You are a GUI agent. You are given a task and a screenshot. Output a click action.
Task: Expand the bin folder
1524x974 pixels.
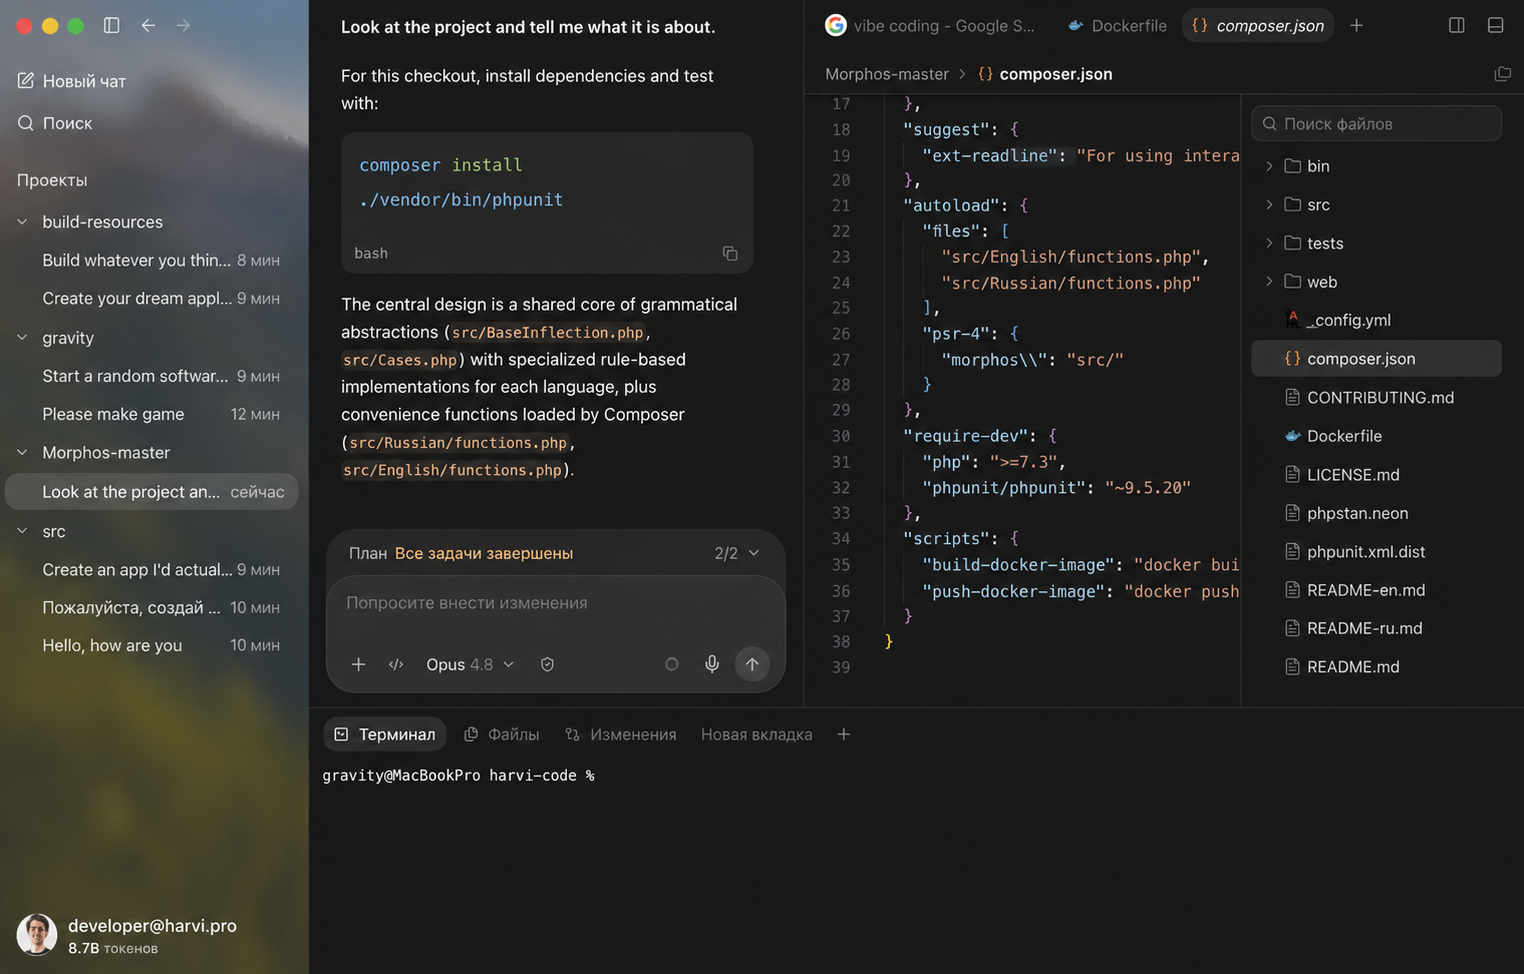point(1376,166)
